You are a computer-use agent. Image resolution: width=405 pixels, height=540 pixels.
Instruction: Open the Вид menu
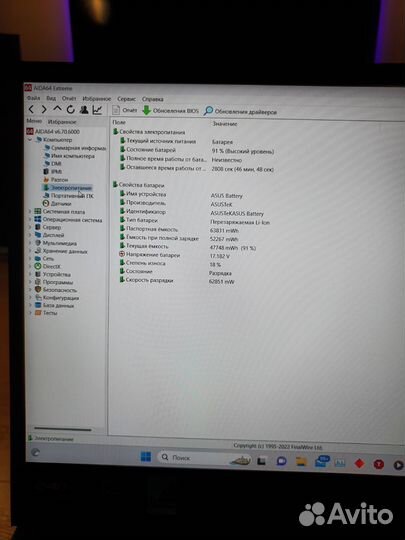(51, 98)
